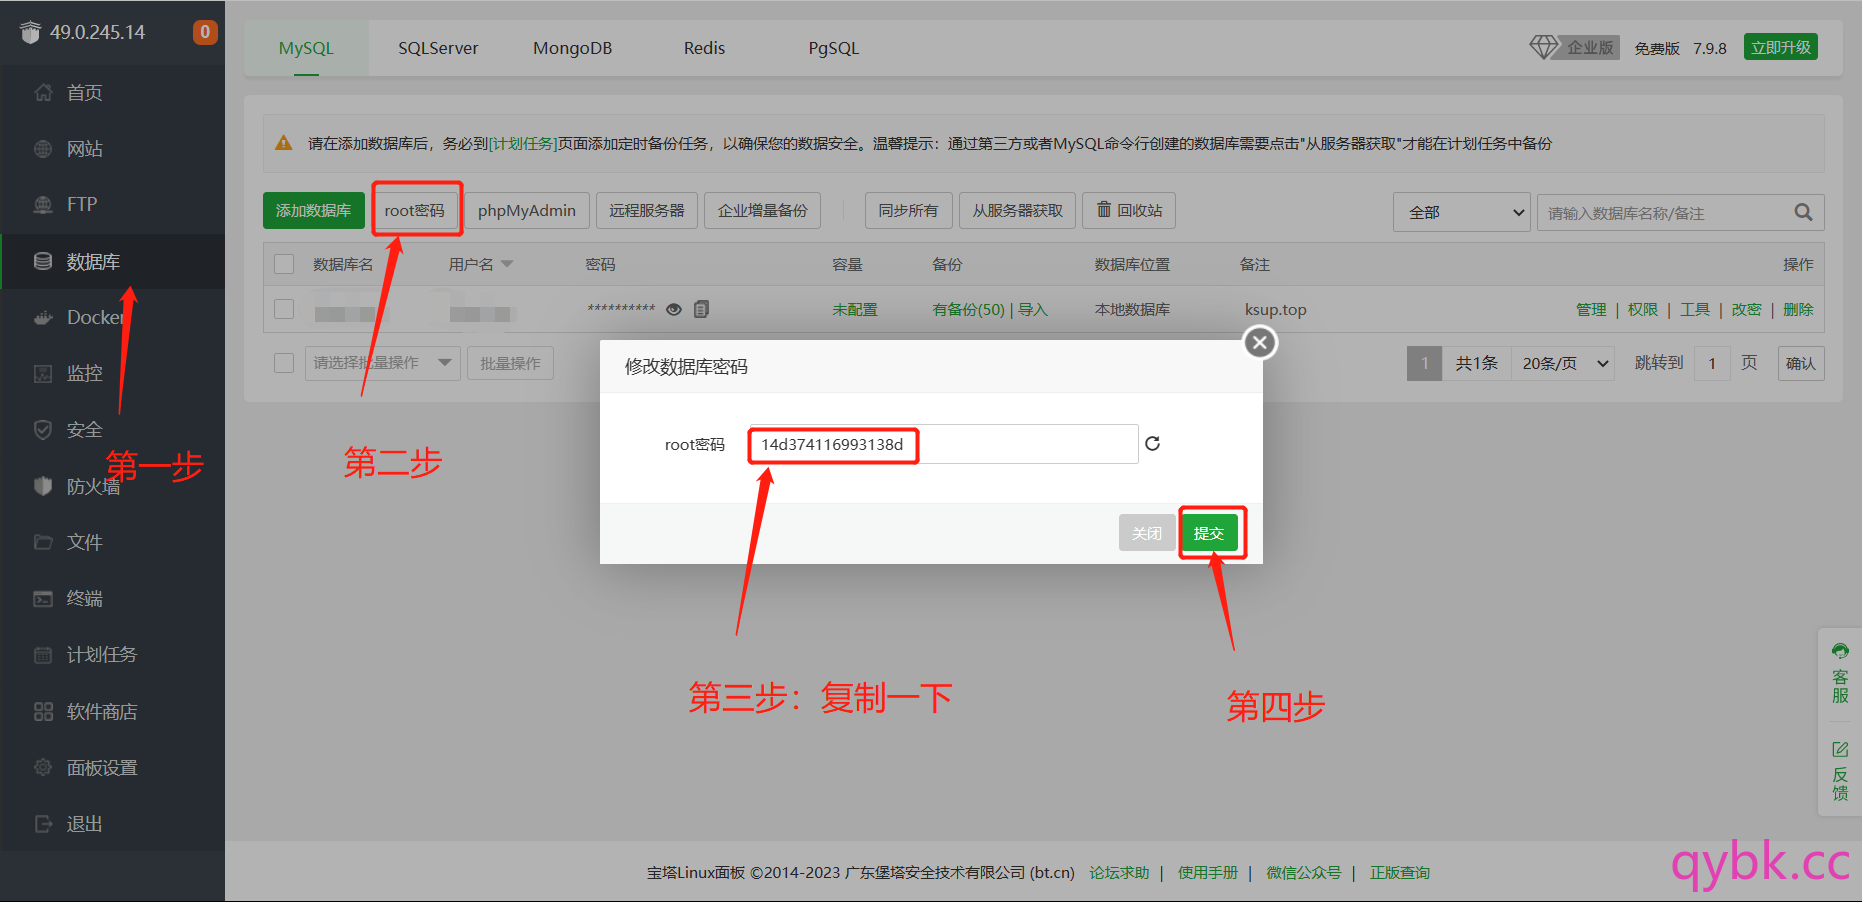This screenshot has width=1862, height=902.
Task: Click the 立即升级 upgrade button
Action: pyautogui.click(x=1781, y=47)
